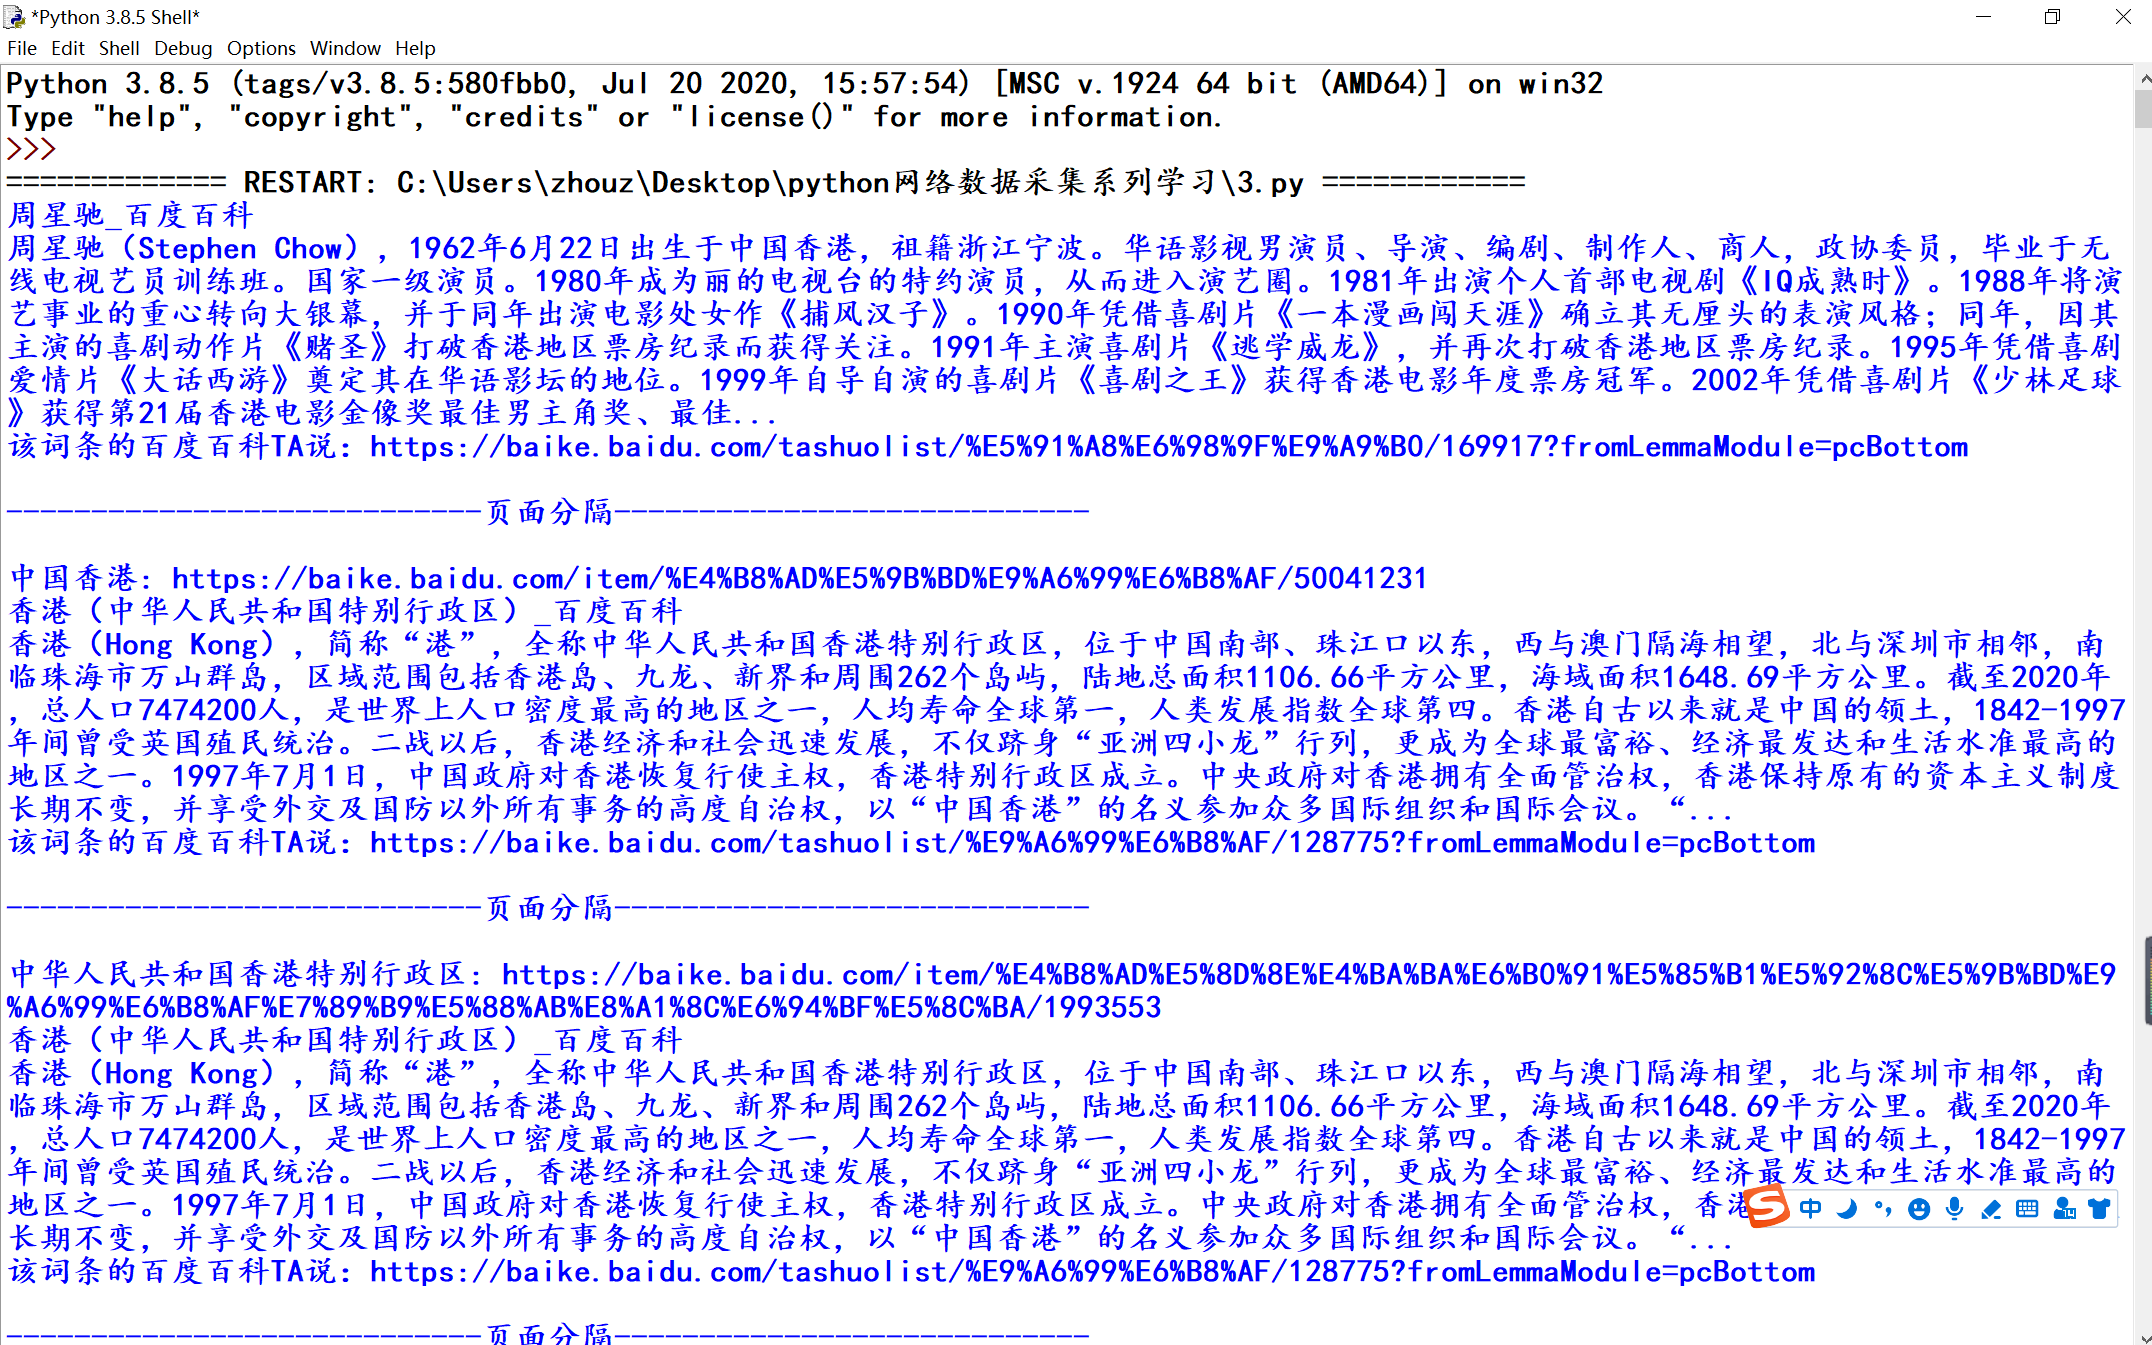Open the user account icon on the IME bar
Image resolution: width=2152 pixels, height=1345 pixels.
click(2063, 1209)
